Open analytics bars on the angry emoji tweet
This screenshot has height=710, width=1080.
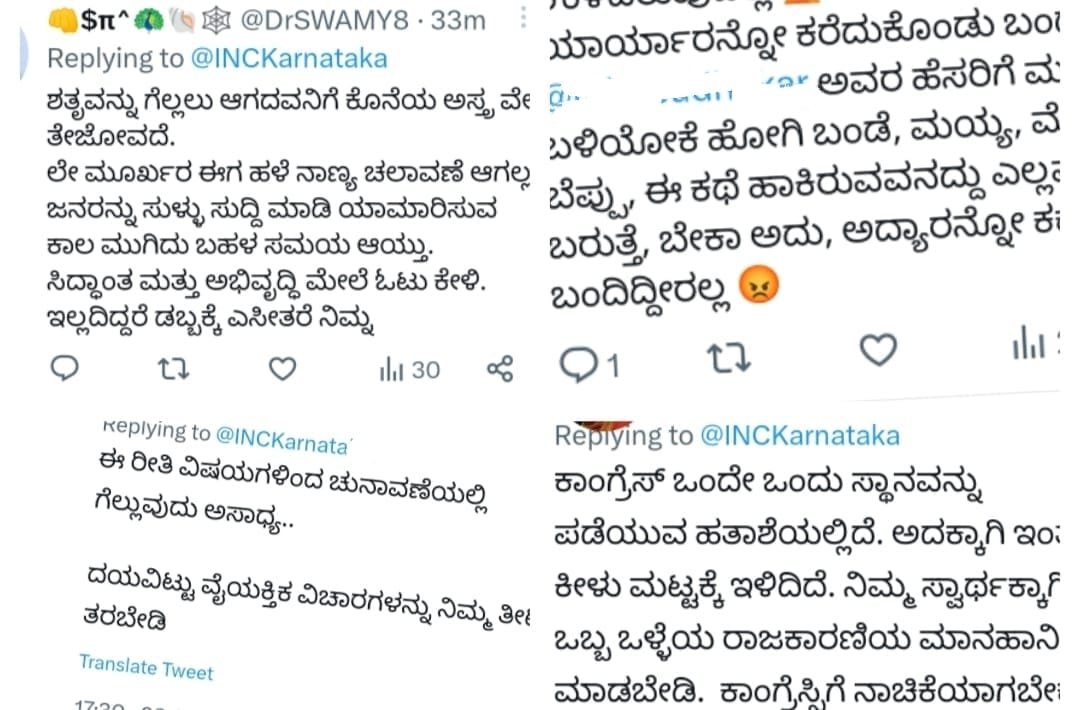1035,342
